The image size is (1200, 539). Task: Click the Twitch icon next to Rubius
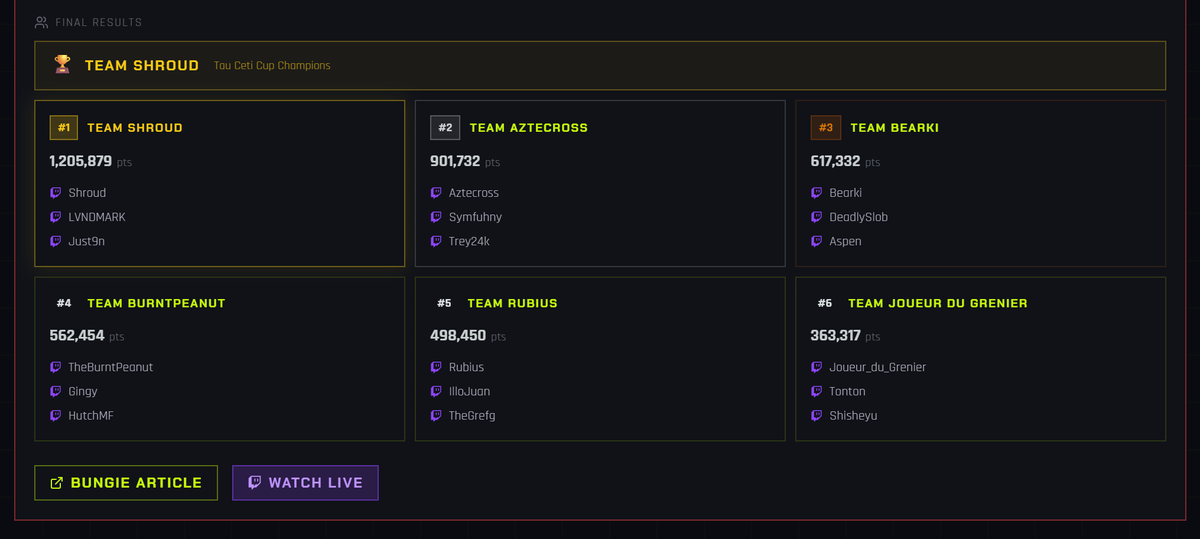pos(436,367)
